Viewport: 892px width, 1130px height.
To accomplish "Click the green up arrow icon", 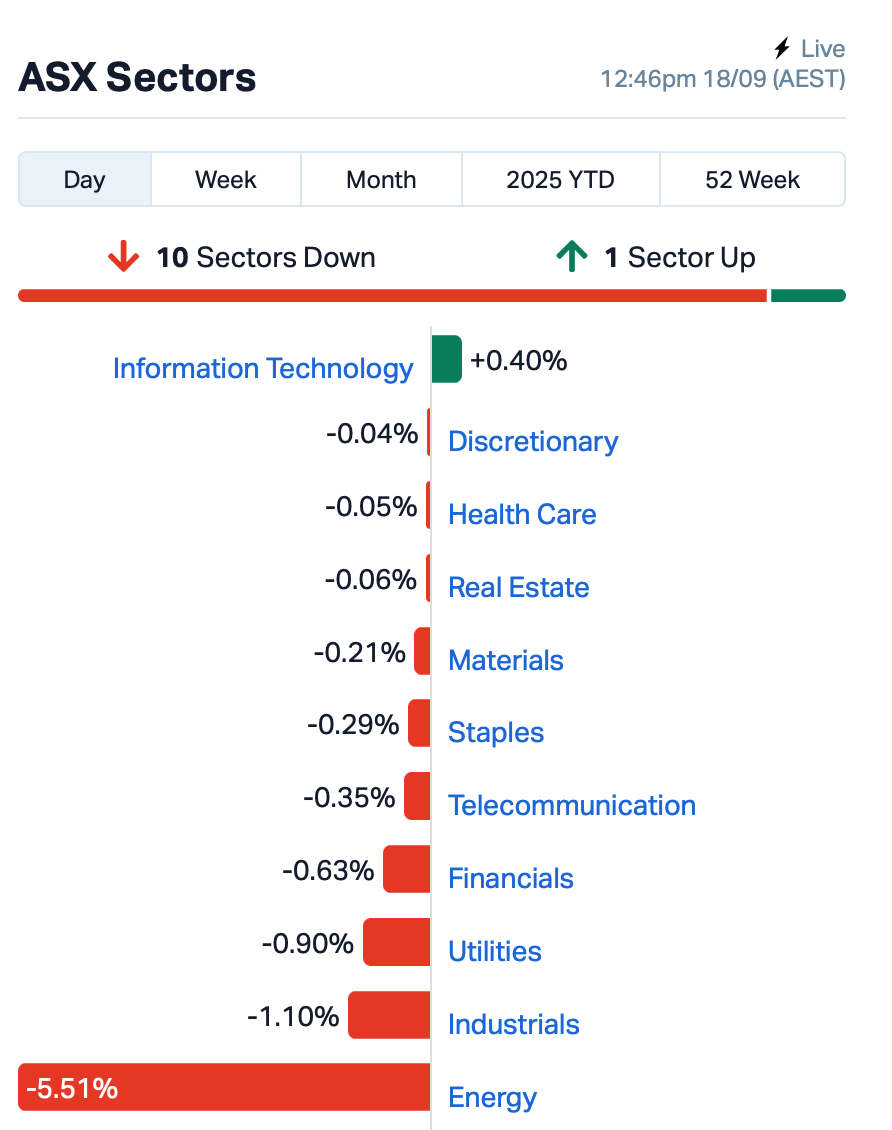I will (x=572, y=258).
